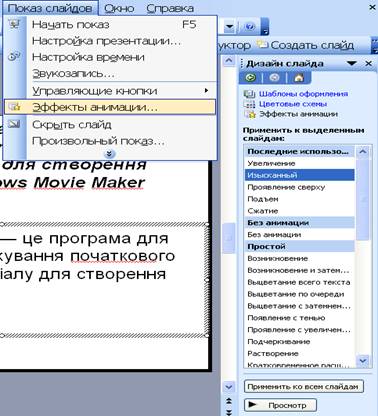
Task: Click the slide title text Movie Maker
Action: [89, 183]
